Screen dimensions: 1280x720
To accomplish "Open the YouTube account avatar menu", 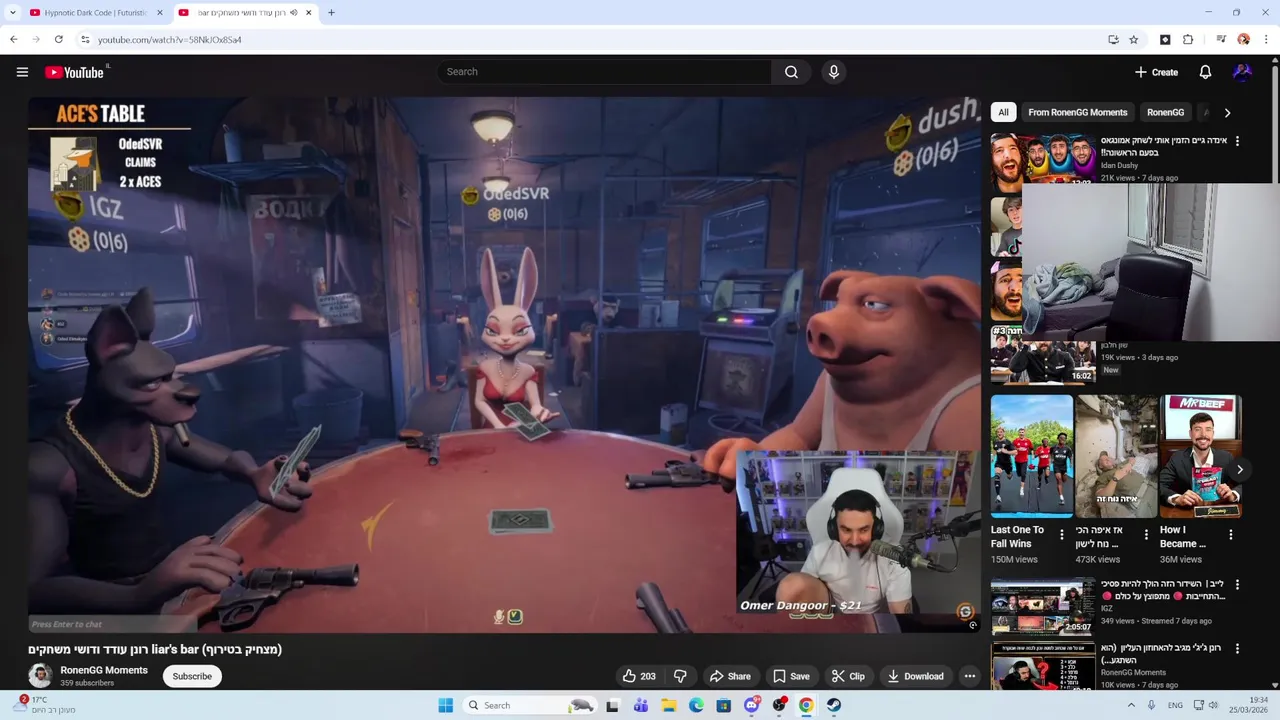I will [x=1242, y=72].
